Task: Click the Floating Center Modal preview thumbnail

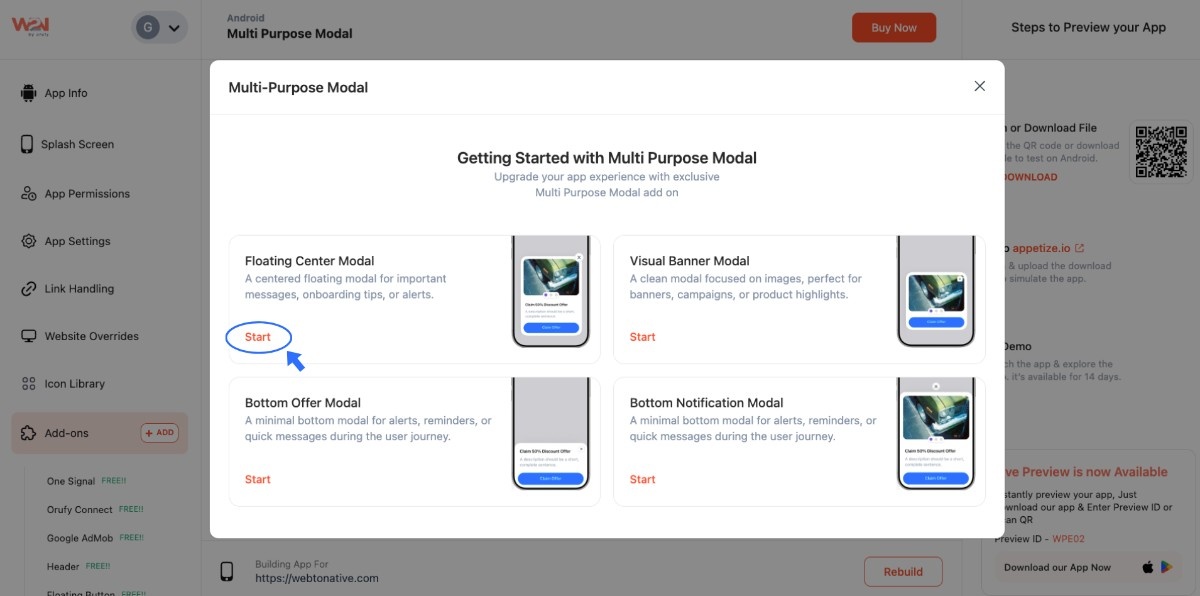Action: pos(551,292)
